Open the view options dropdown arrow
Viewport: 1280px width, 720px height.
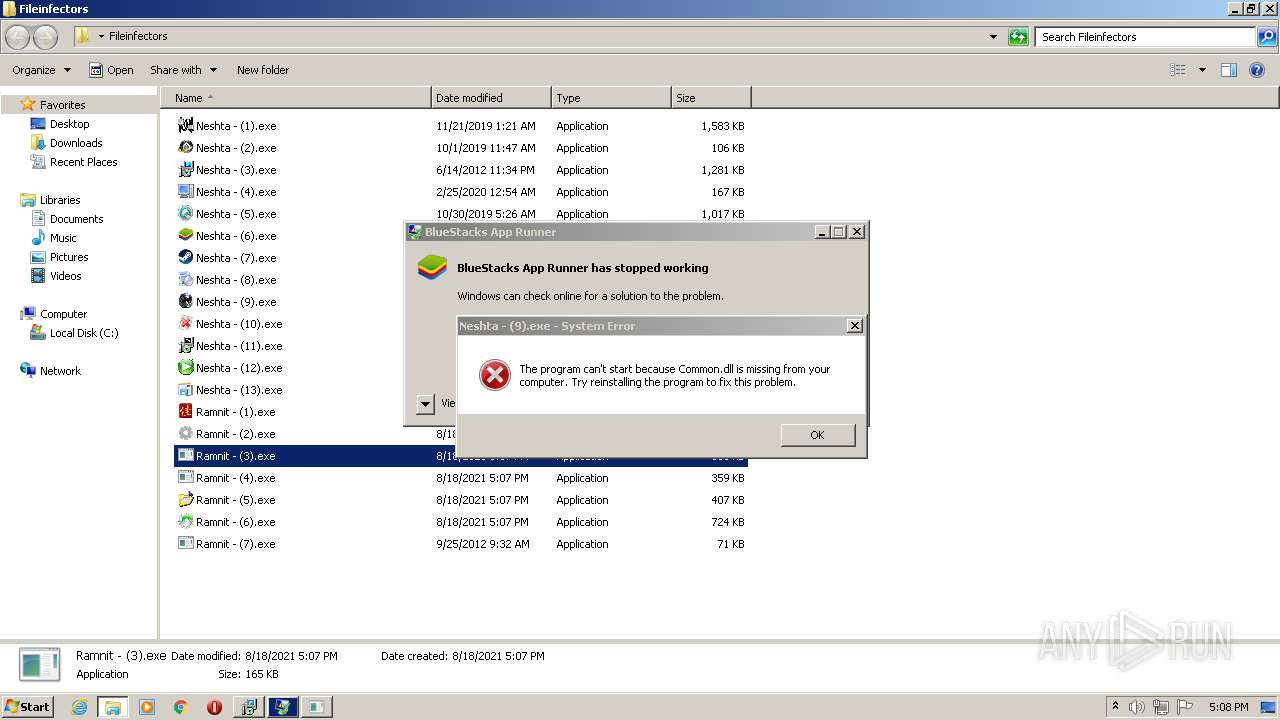click(x=1202, y=70)
